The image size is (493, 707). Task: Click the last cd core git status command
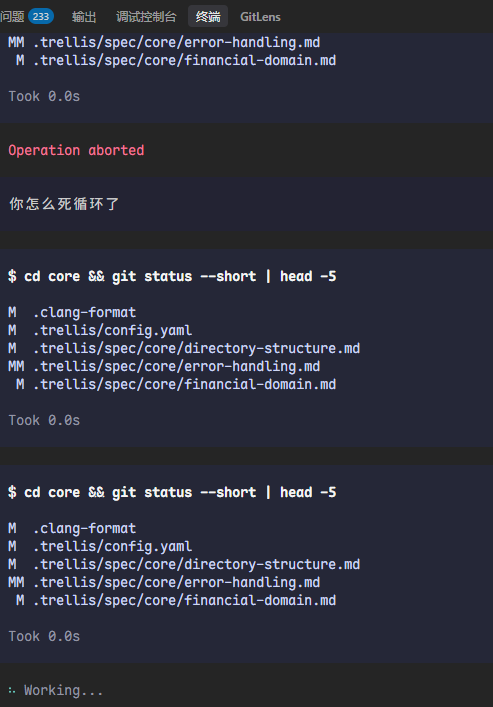point(172,492)
